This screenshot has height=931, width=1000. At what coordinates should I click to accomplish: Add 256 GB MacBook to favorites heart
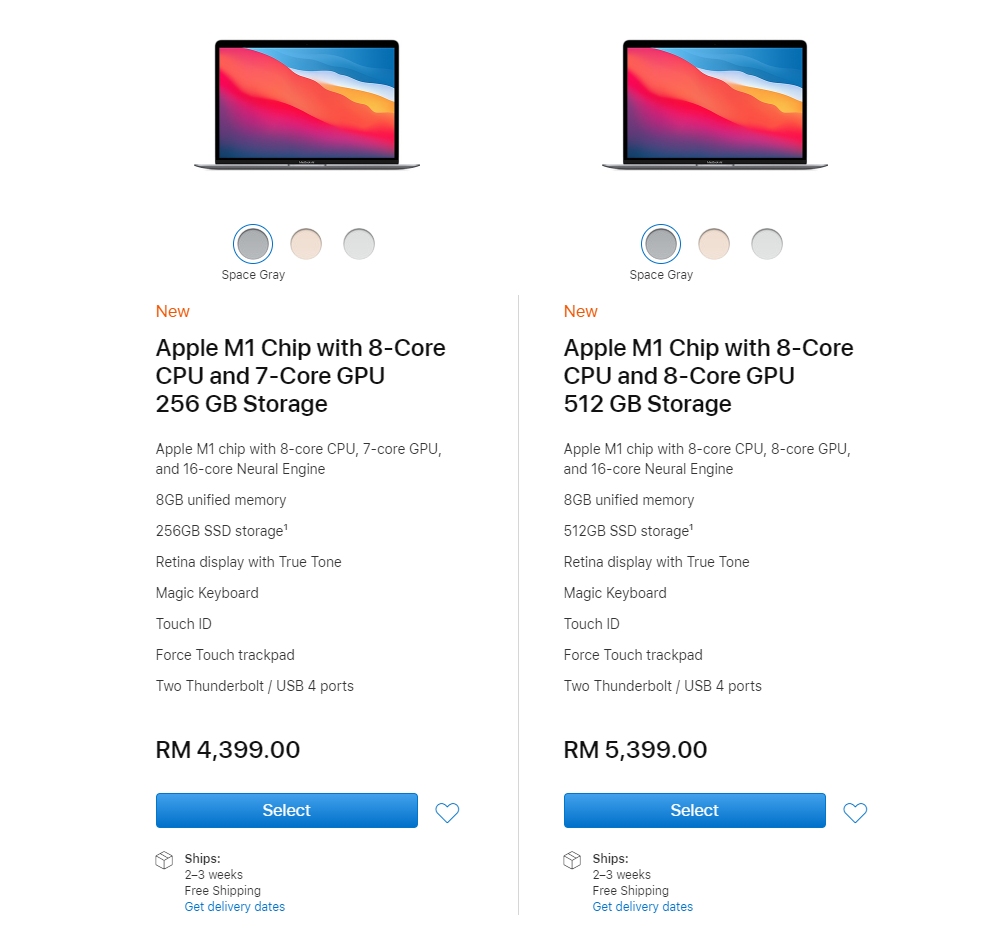(447, 813)
